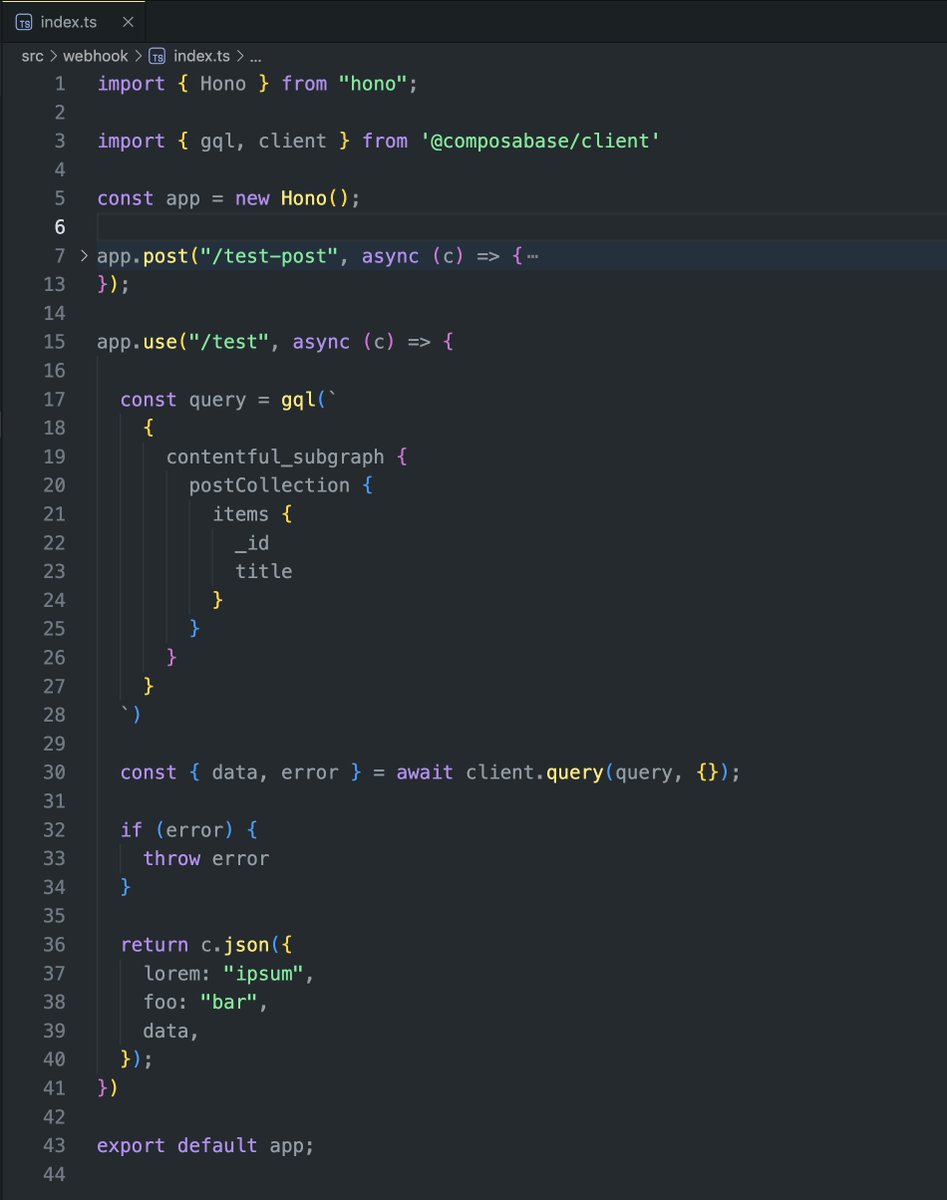
Task: Place cursor on Hono() constructor call
Action: pos(316,198)
